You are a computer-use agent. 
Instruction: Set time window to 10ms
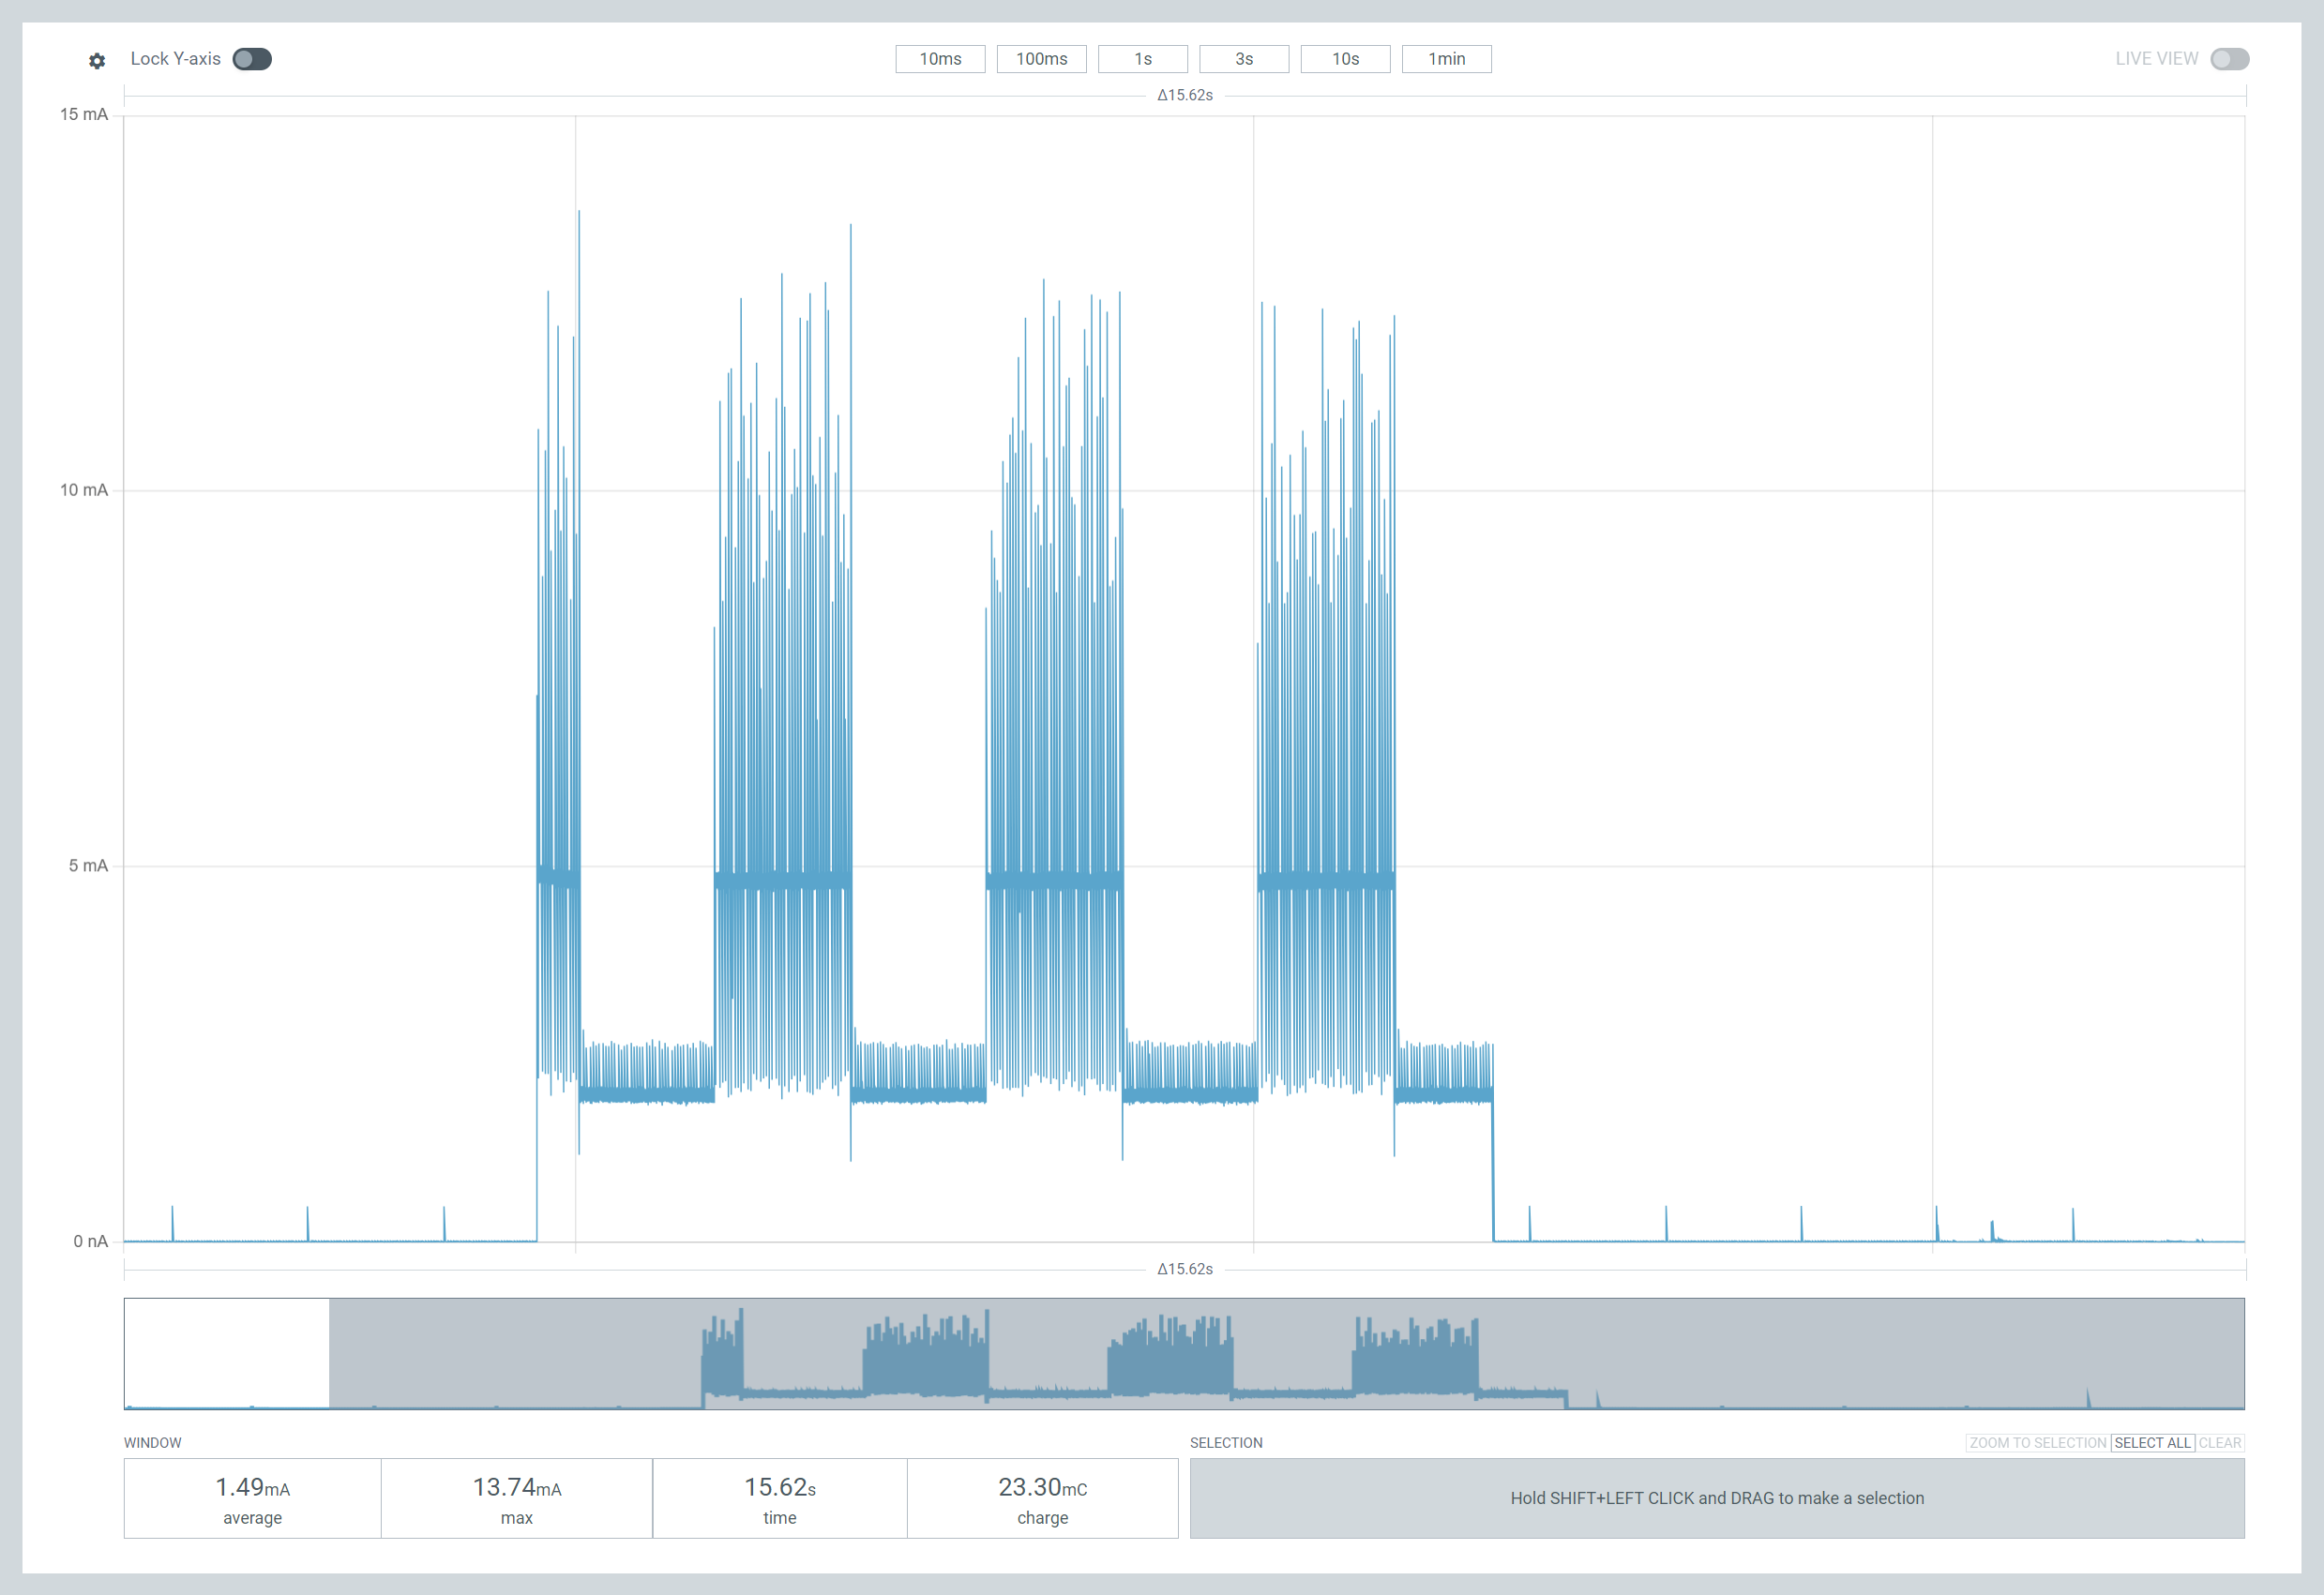click(x=940, y=59)
